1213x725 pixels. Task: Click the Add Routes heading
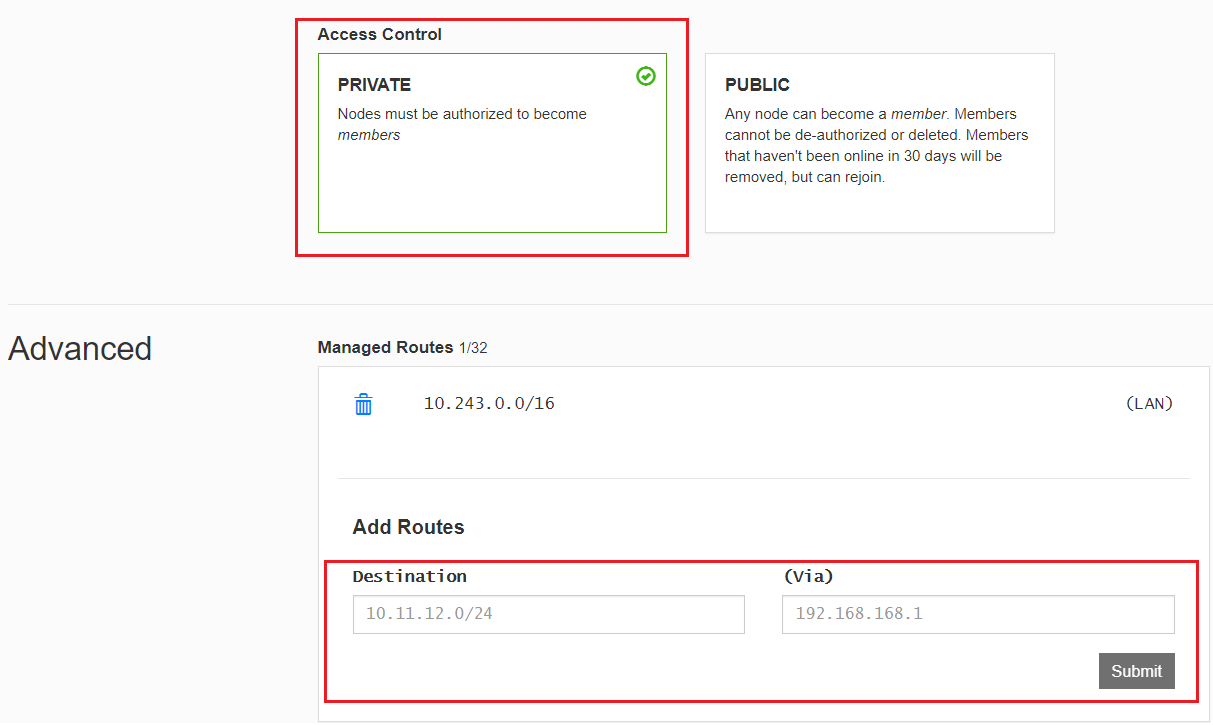click(408, 527)
